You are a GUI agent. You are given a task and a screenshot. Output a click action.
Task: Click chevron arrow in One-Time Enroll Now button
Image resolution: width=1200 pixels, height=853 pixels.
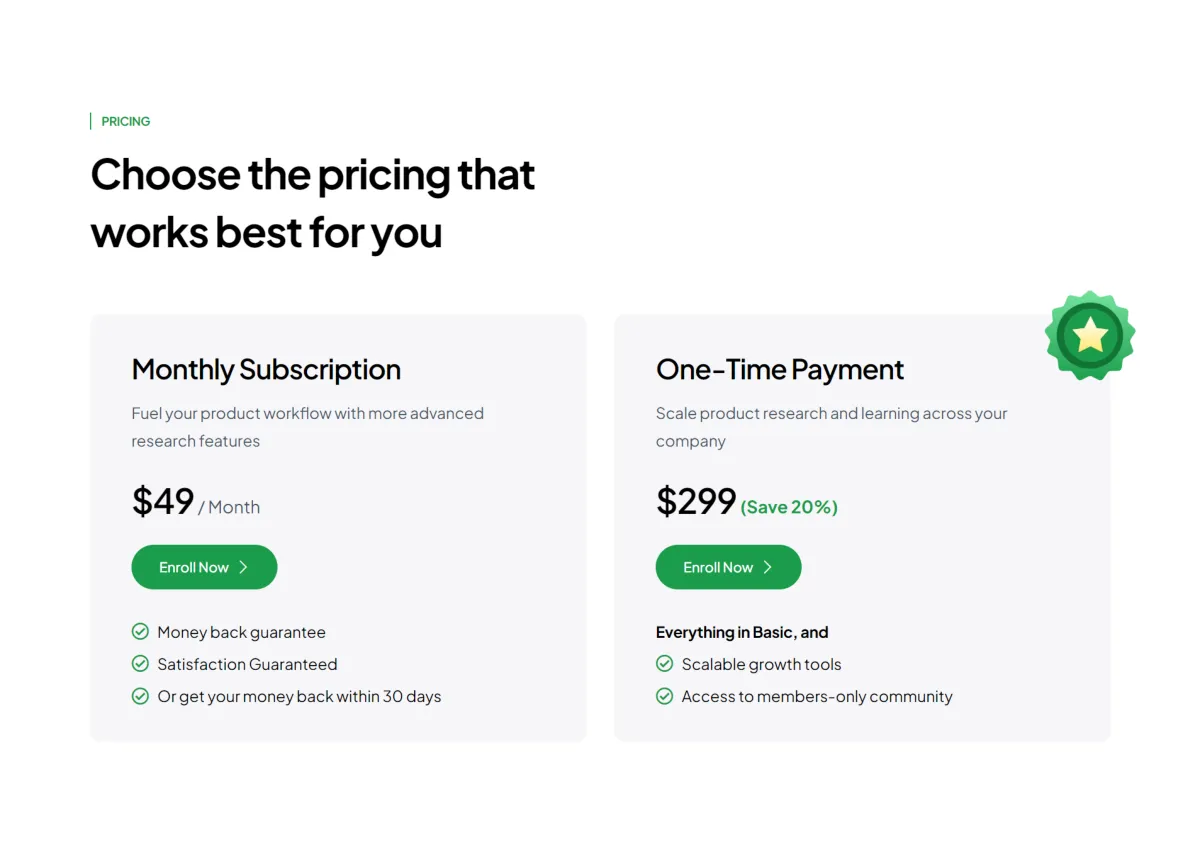tap(767, 567)
